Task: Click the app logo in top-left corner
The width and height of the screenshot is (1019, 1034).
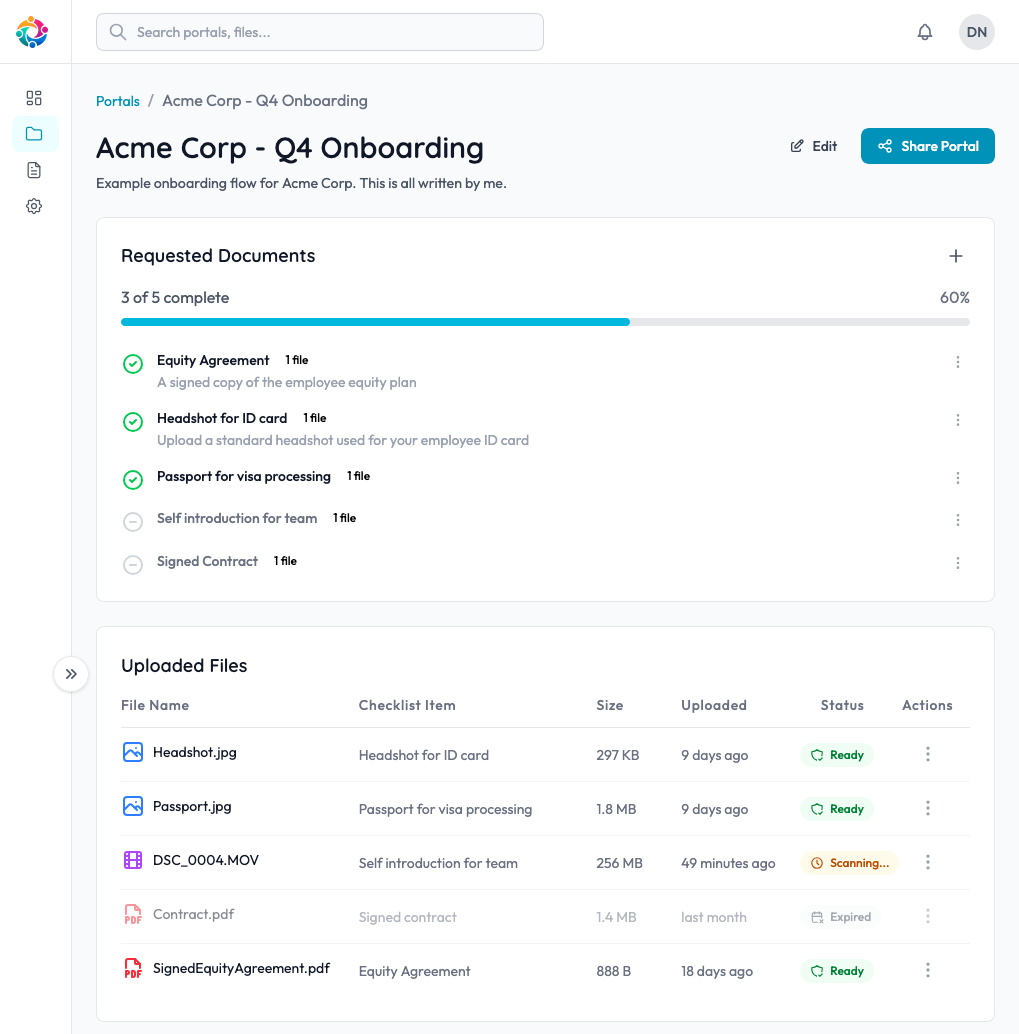Action: coord(32,31)
